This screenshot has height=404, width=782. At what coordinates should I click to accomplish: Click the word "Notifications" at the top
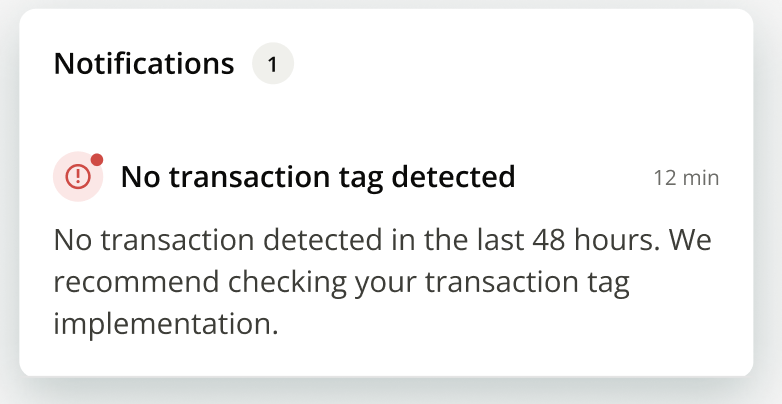coord(143,65)
